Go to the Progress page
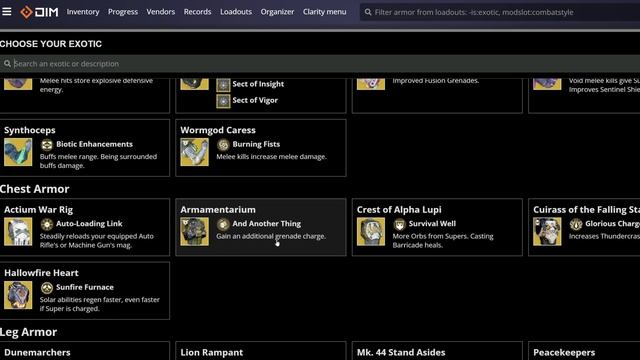Screen dimensions: 640x360 tap(122, 12)
